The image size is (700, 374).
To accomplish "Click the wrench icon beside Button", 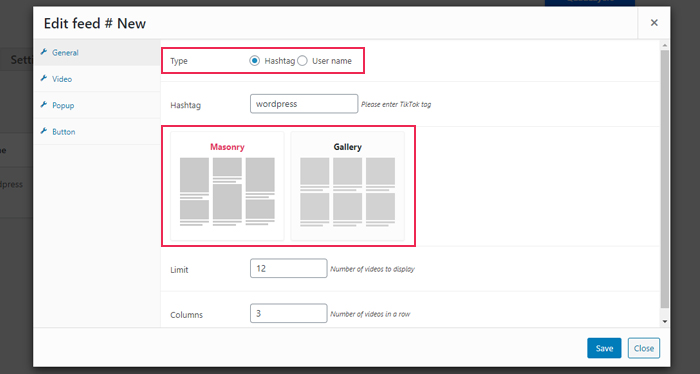I will click(x=44, y=131).
